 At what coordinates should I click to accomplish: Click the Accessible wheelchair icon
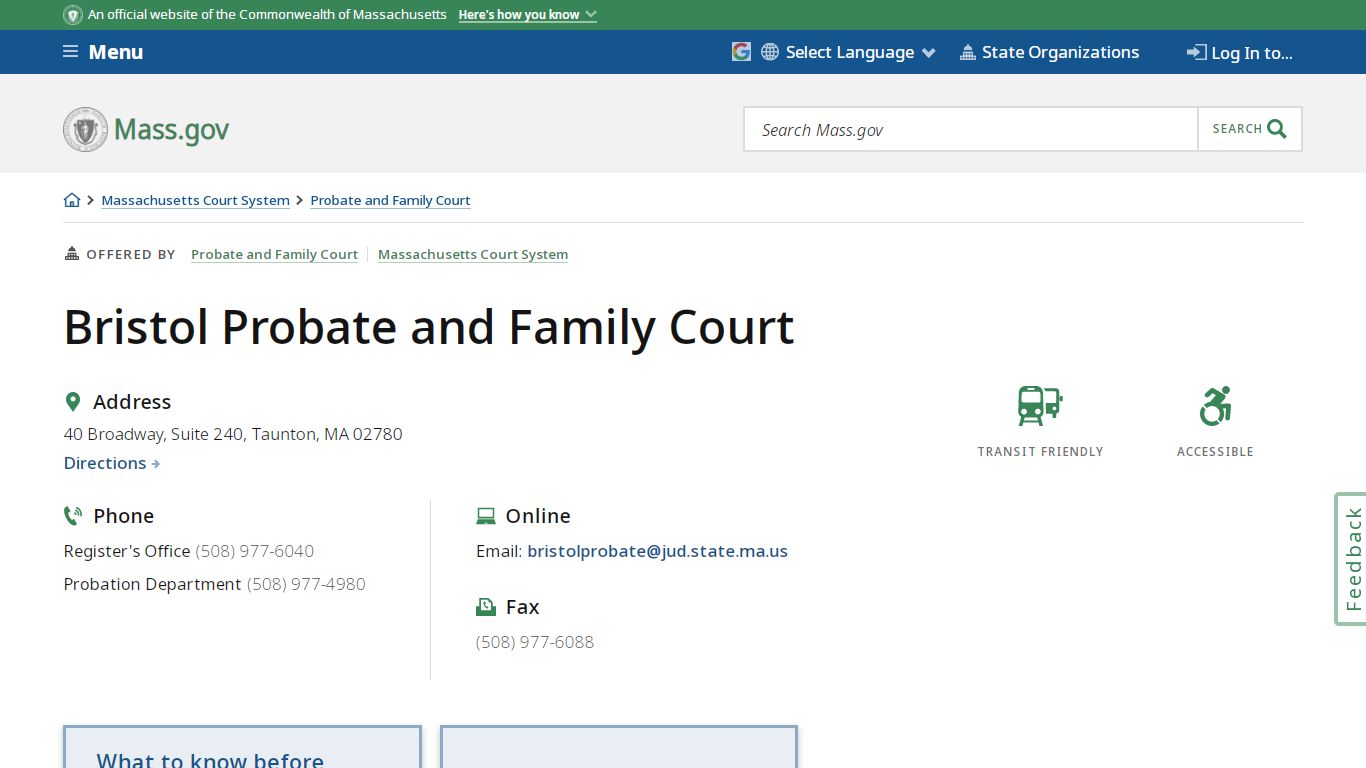click(x=1215, y=406)
